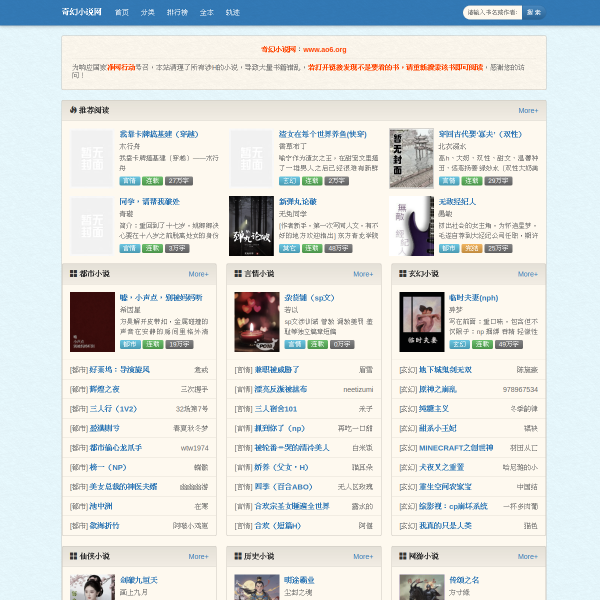Click author name neetizumi
600x600 pixels.
pos(358,390)
